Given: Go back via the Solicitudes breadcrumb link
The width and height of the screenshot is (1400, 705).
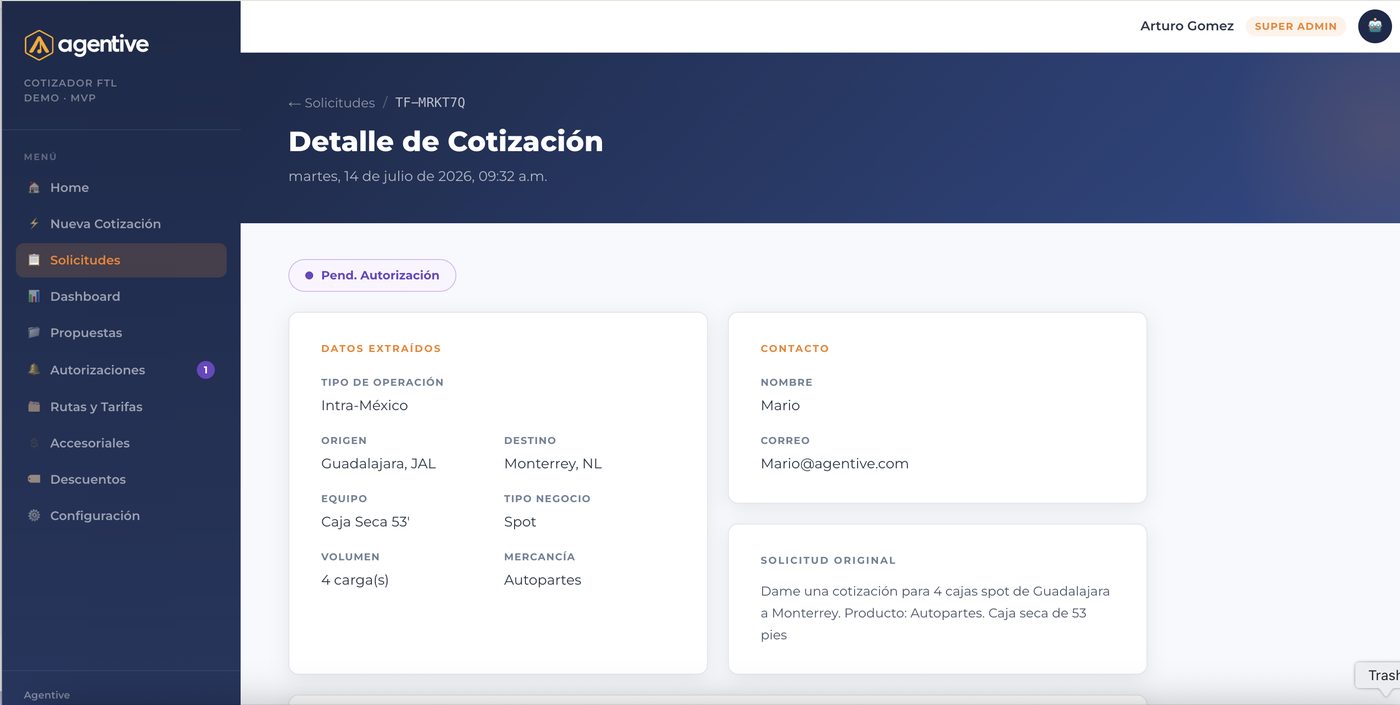Looking at the screenshot, I should (332, 103).
